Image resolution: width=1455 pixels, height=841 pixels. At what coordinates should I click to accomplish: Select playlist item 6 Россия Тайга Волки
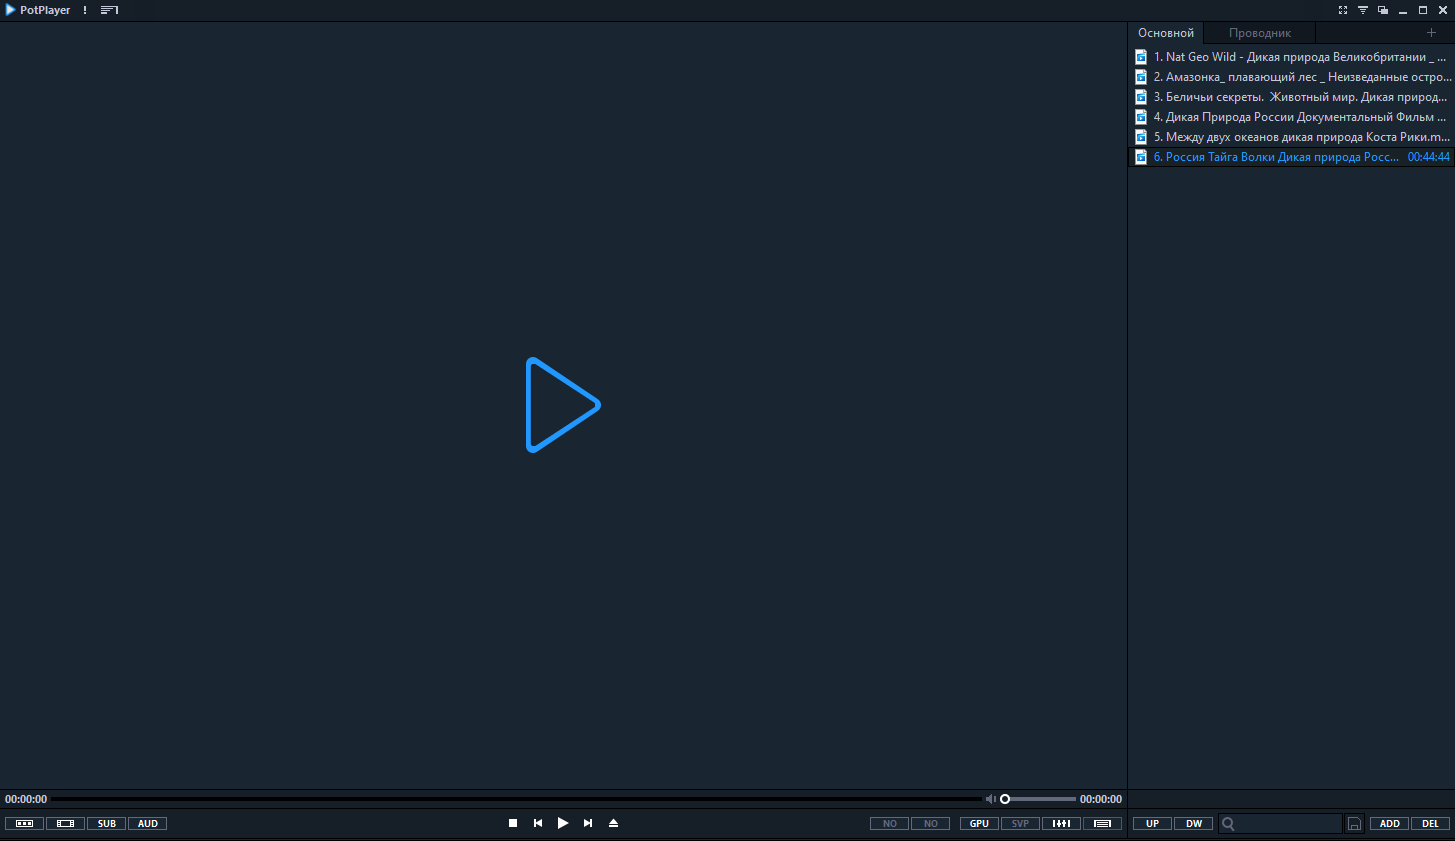(x=1291, y=157)
